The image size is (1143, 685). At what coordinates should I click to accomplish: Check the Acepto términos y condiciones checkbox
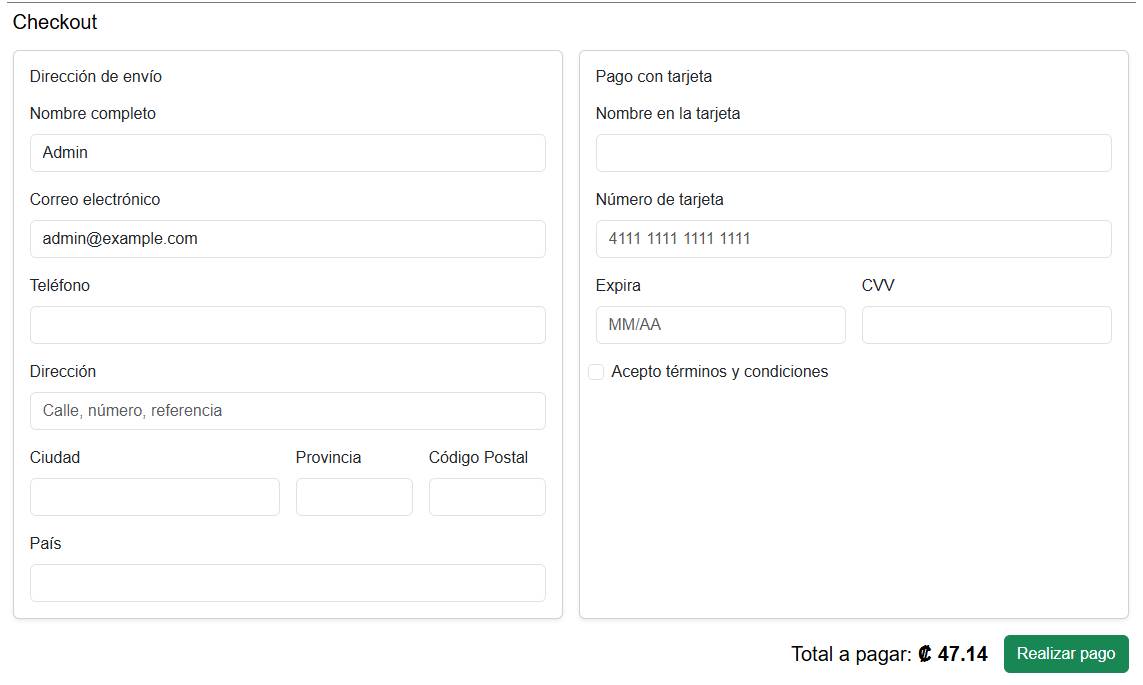coord(596,372)
